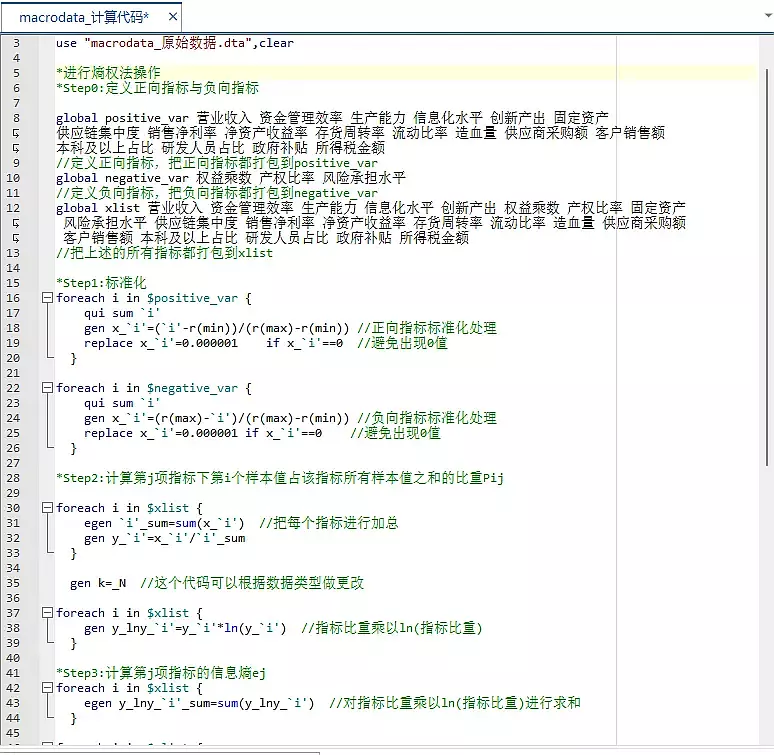Viewport: 774px width, 755px height.
Task: Click the comment //正向指标标准化处理
Action: pos(427,328)
